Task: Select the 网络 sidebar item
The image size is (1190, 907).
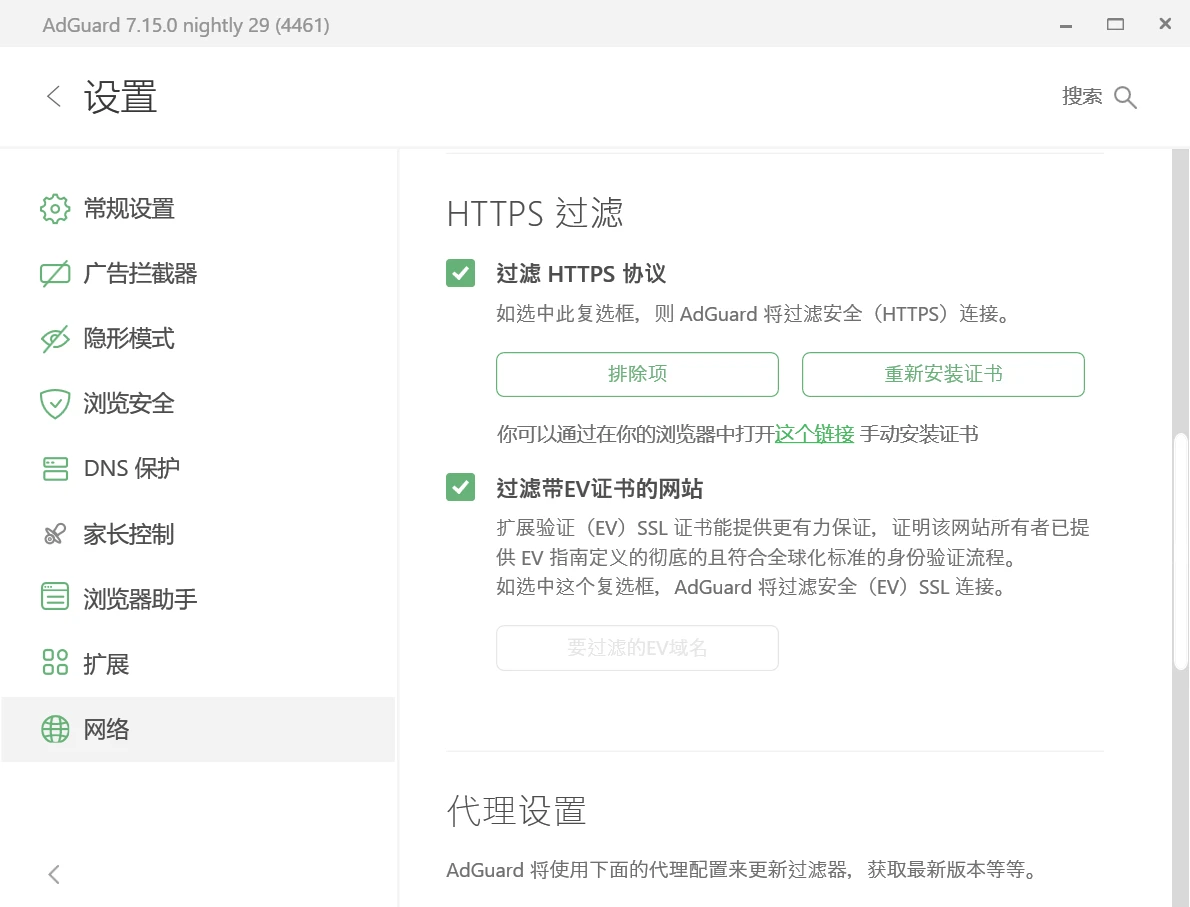Action: pyautogui.click(x=198, y=729)
